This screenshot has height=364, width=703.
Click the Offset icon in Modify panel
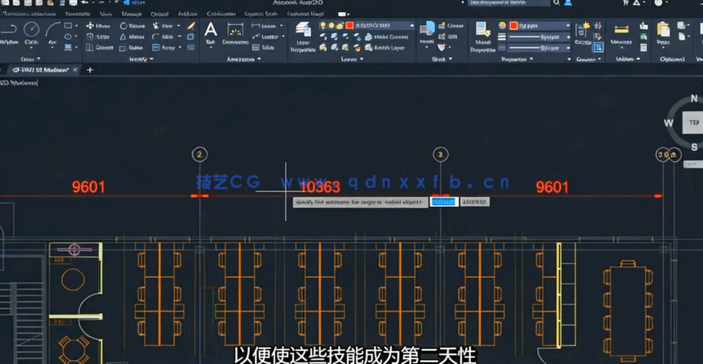pyautogui.click(x=191, y=47)
